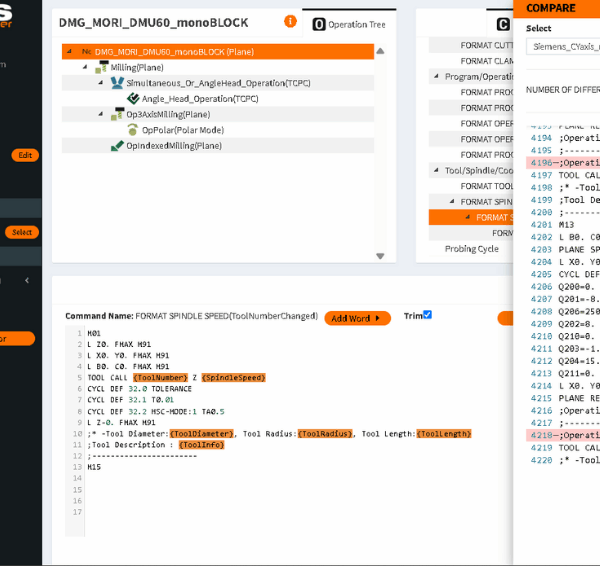Click the Angle_Head_Operation(TCPC) icon
The height and width of the screenshot is (566, 600).
132,99
